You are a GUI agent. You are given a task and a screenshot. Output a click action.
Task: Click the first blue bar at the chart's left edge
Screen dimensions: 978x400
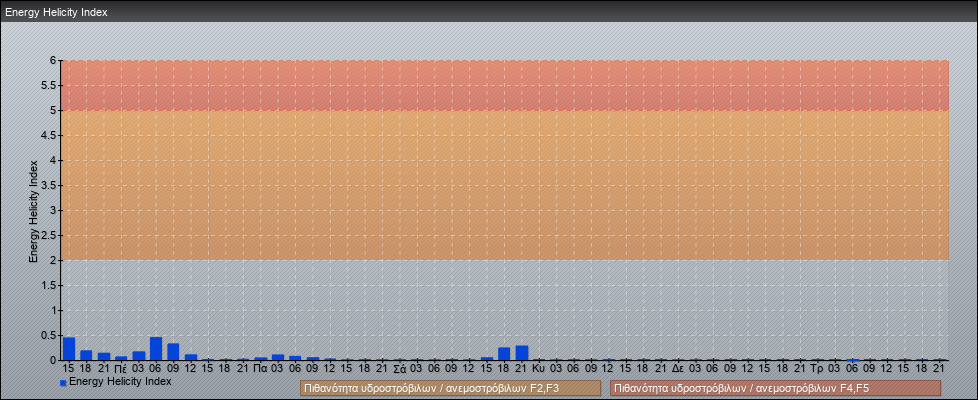69,349
